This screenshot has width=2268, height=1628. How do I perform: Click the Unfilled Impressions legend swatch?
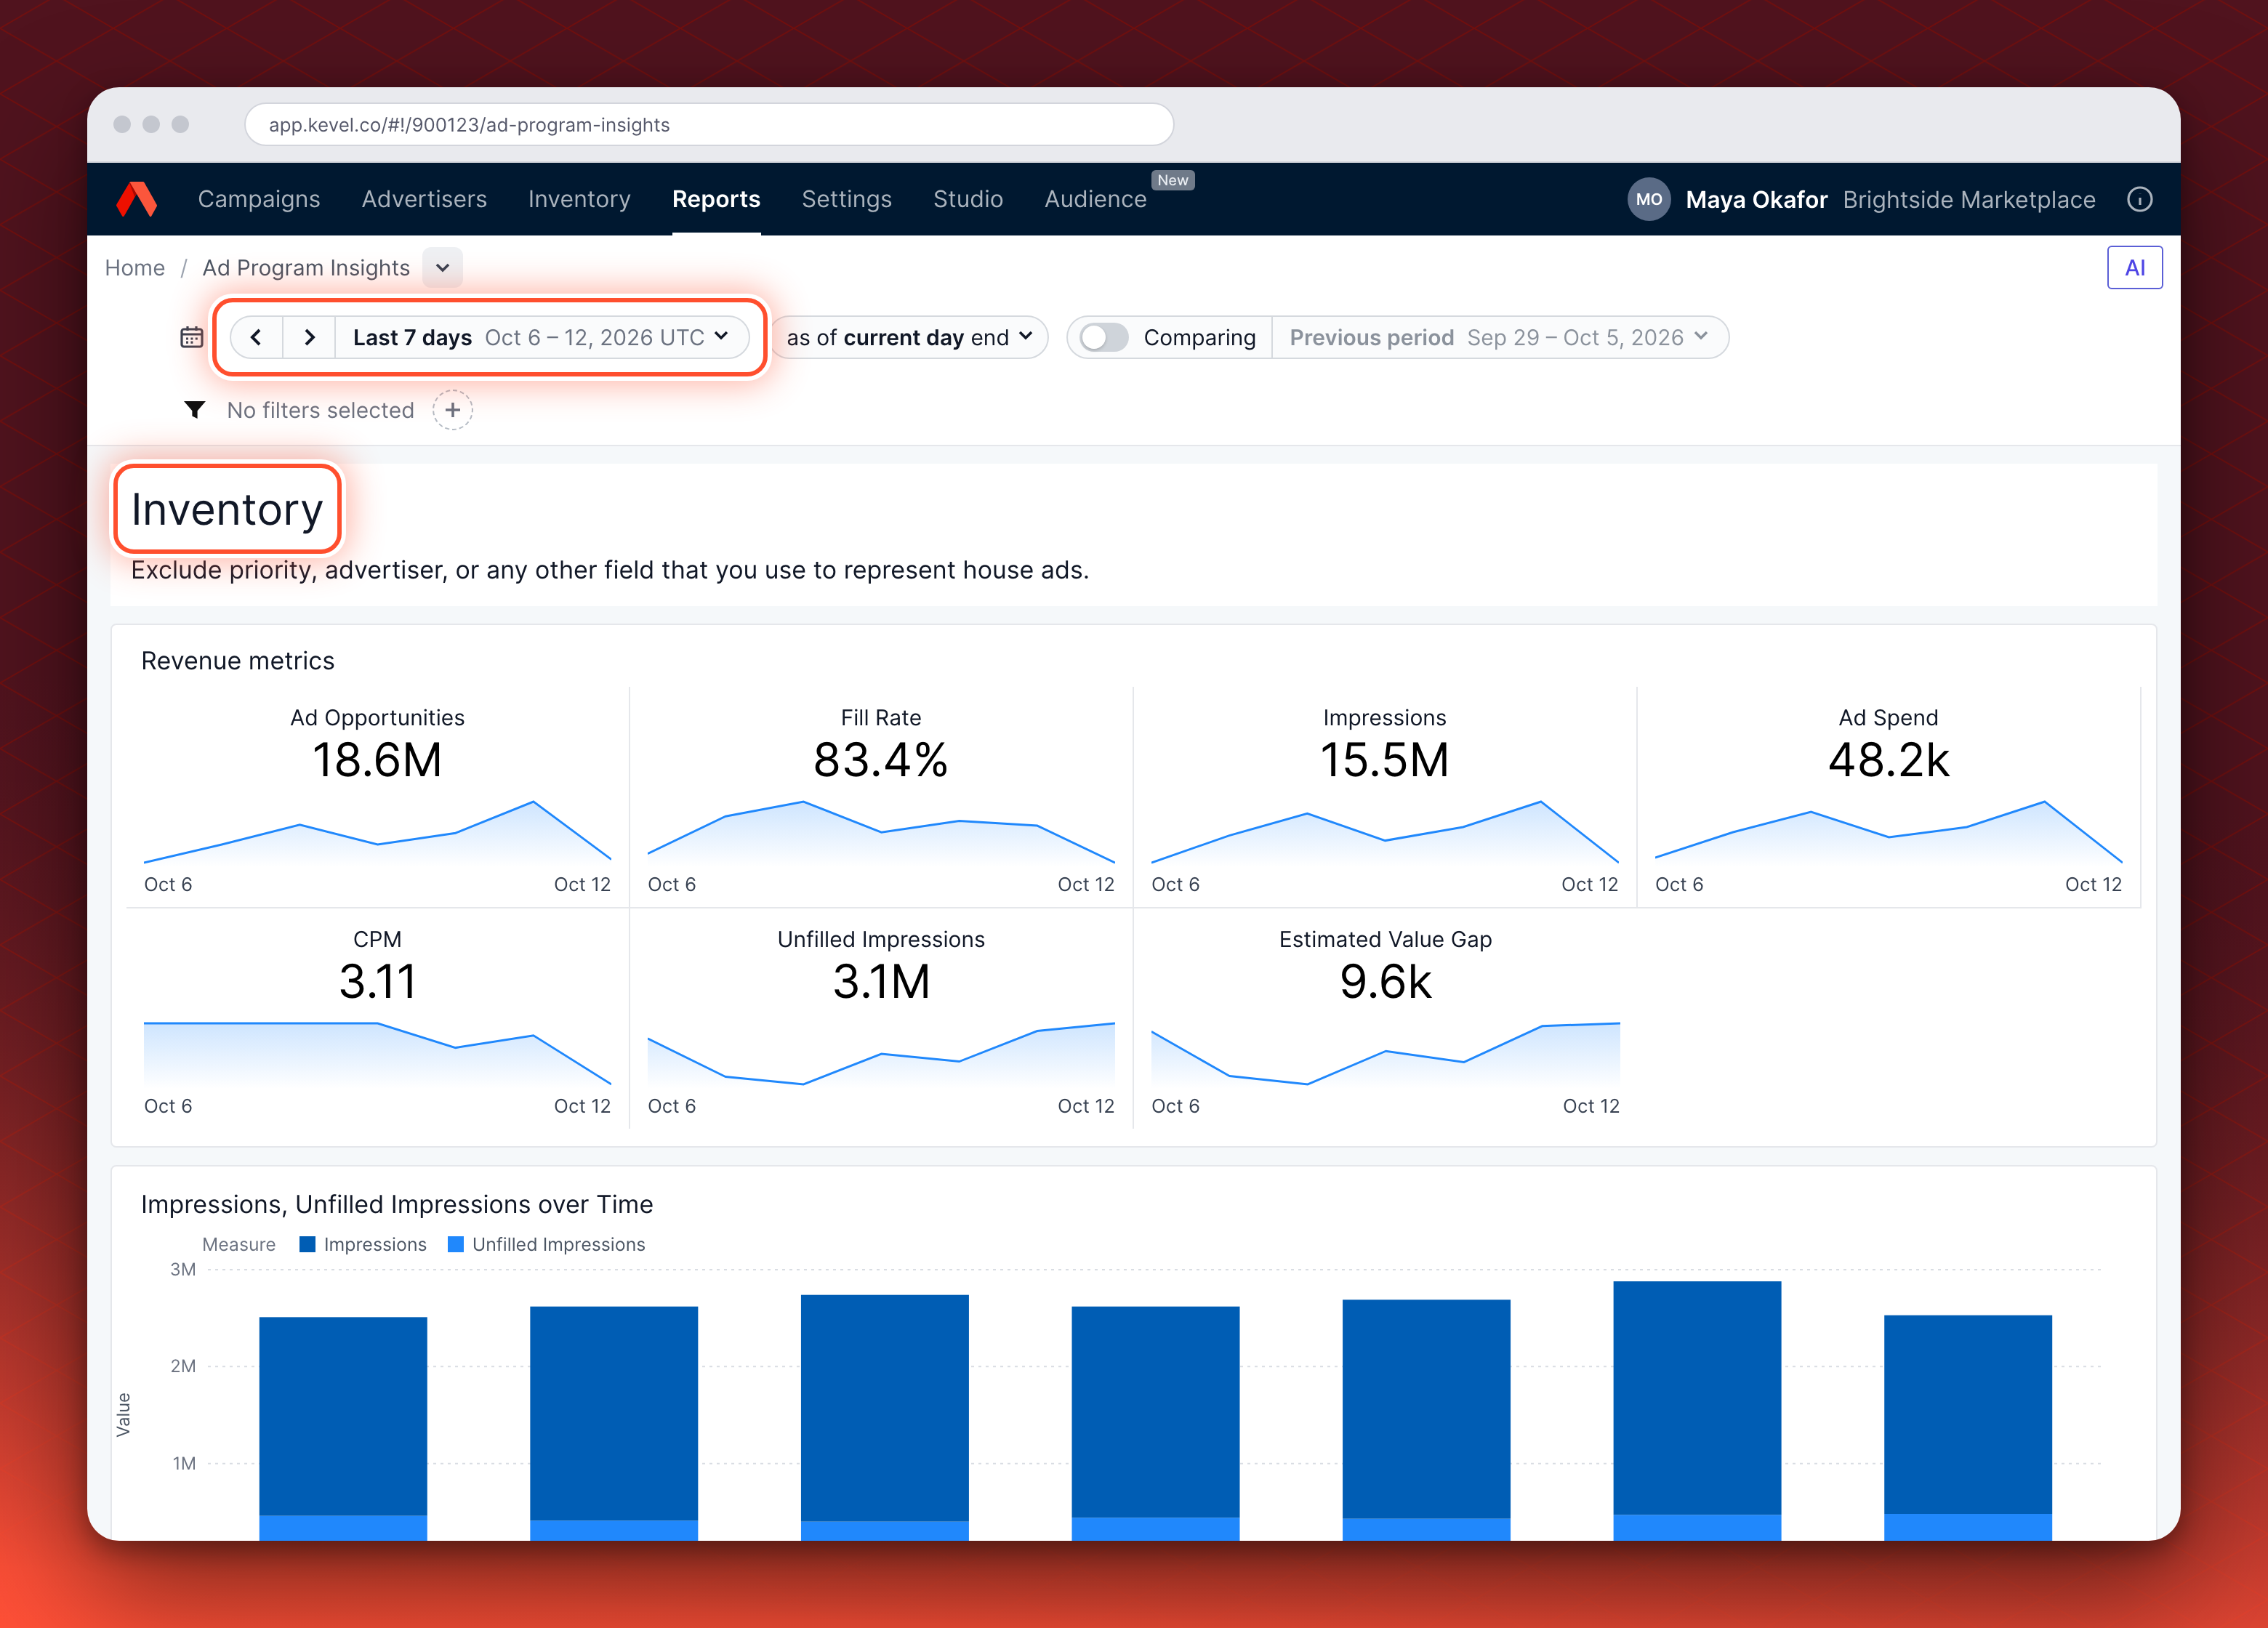point(455,1244)
